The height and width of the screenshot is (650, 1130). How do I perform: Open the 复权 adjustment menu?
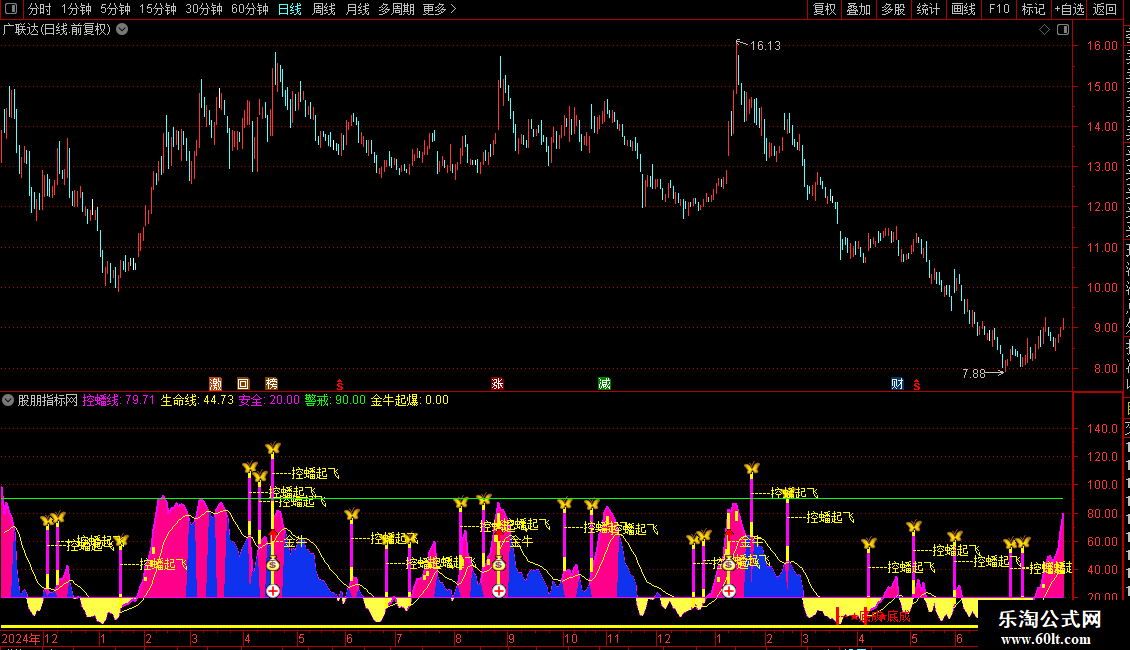824,9
